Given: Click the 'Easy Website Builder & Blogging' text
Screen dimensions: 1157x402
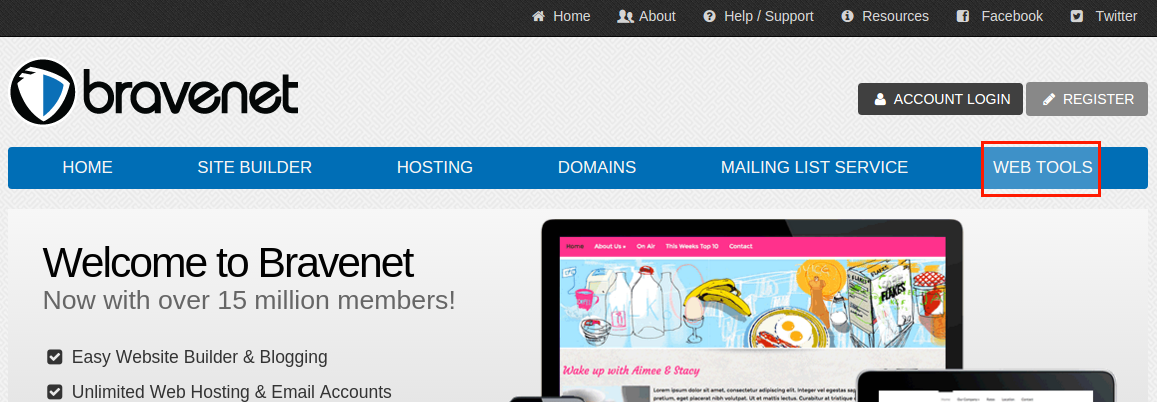Looking at the screenshot, I should point(199,358).
